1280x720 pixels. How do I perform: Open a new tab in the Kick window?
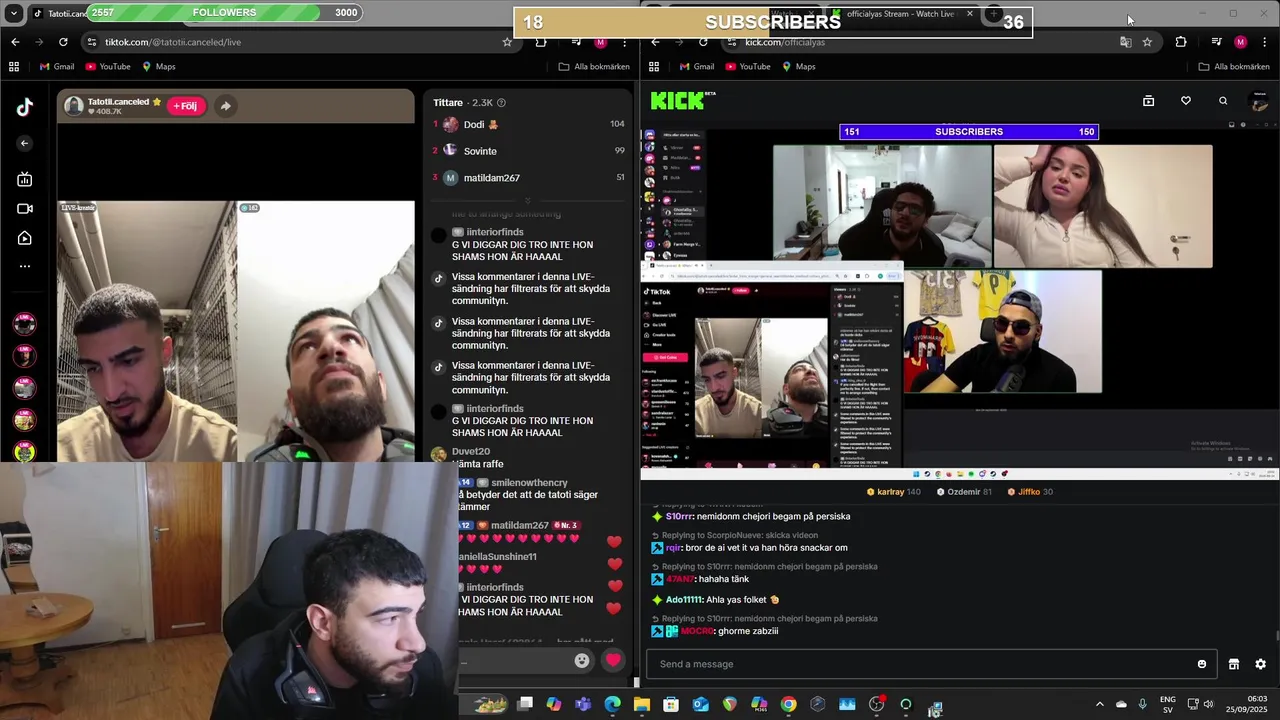coord(993,14)
